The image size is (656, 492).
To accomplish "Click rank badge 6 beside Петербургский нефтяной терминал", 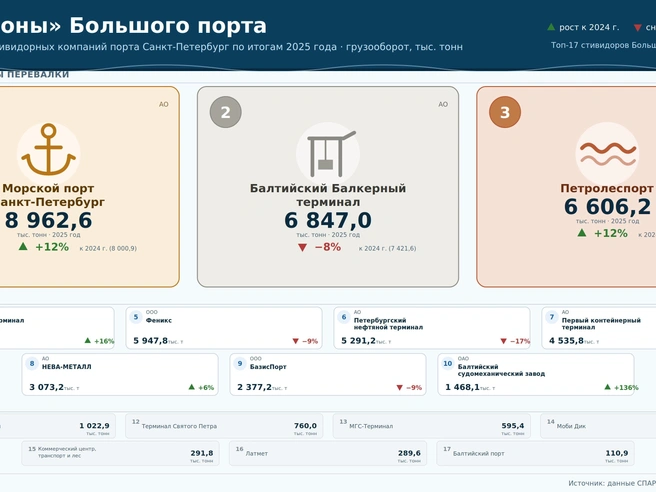I will point(343,317).
